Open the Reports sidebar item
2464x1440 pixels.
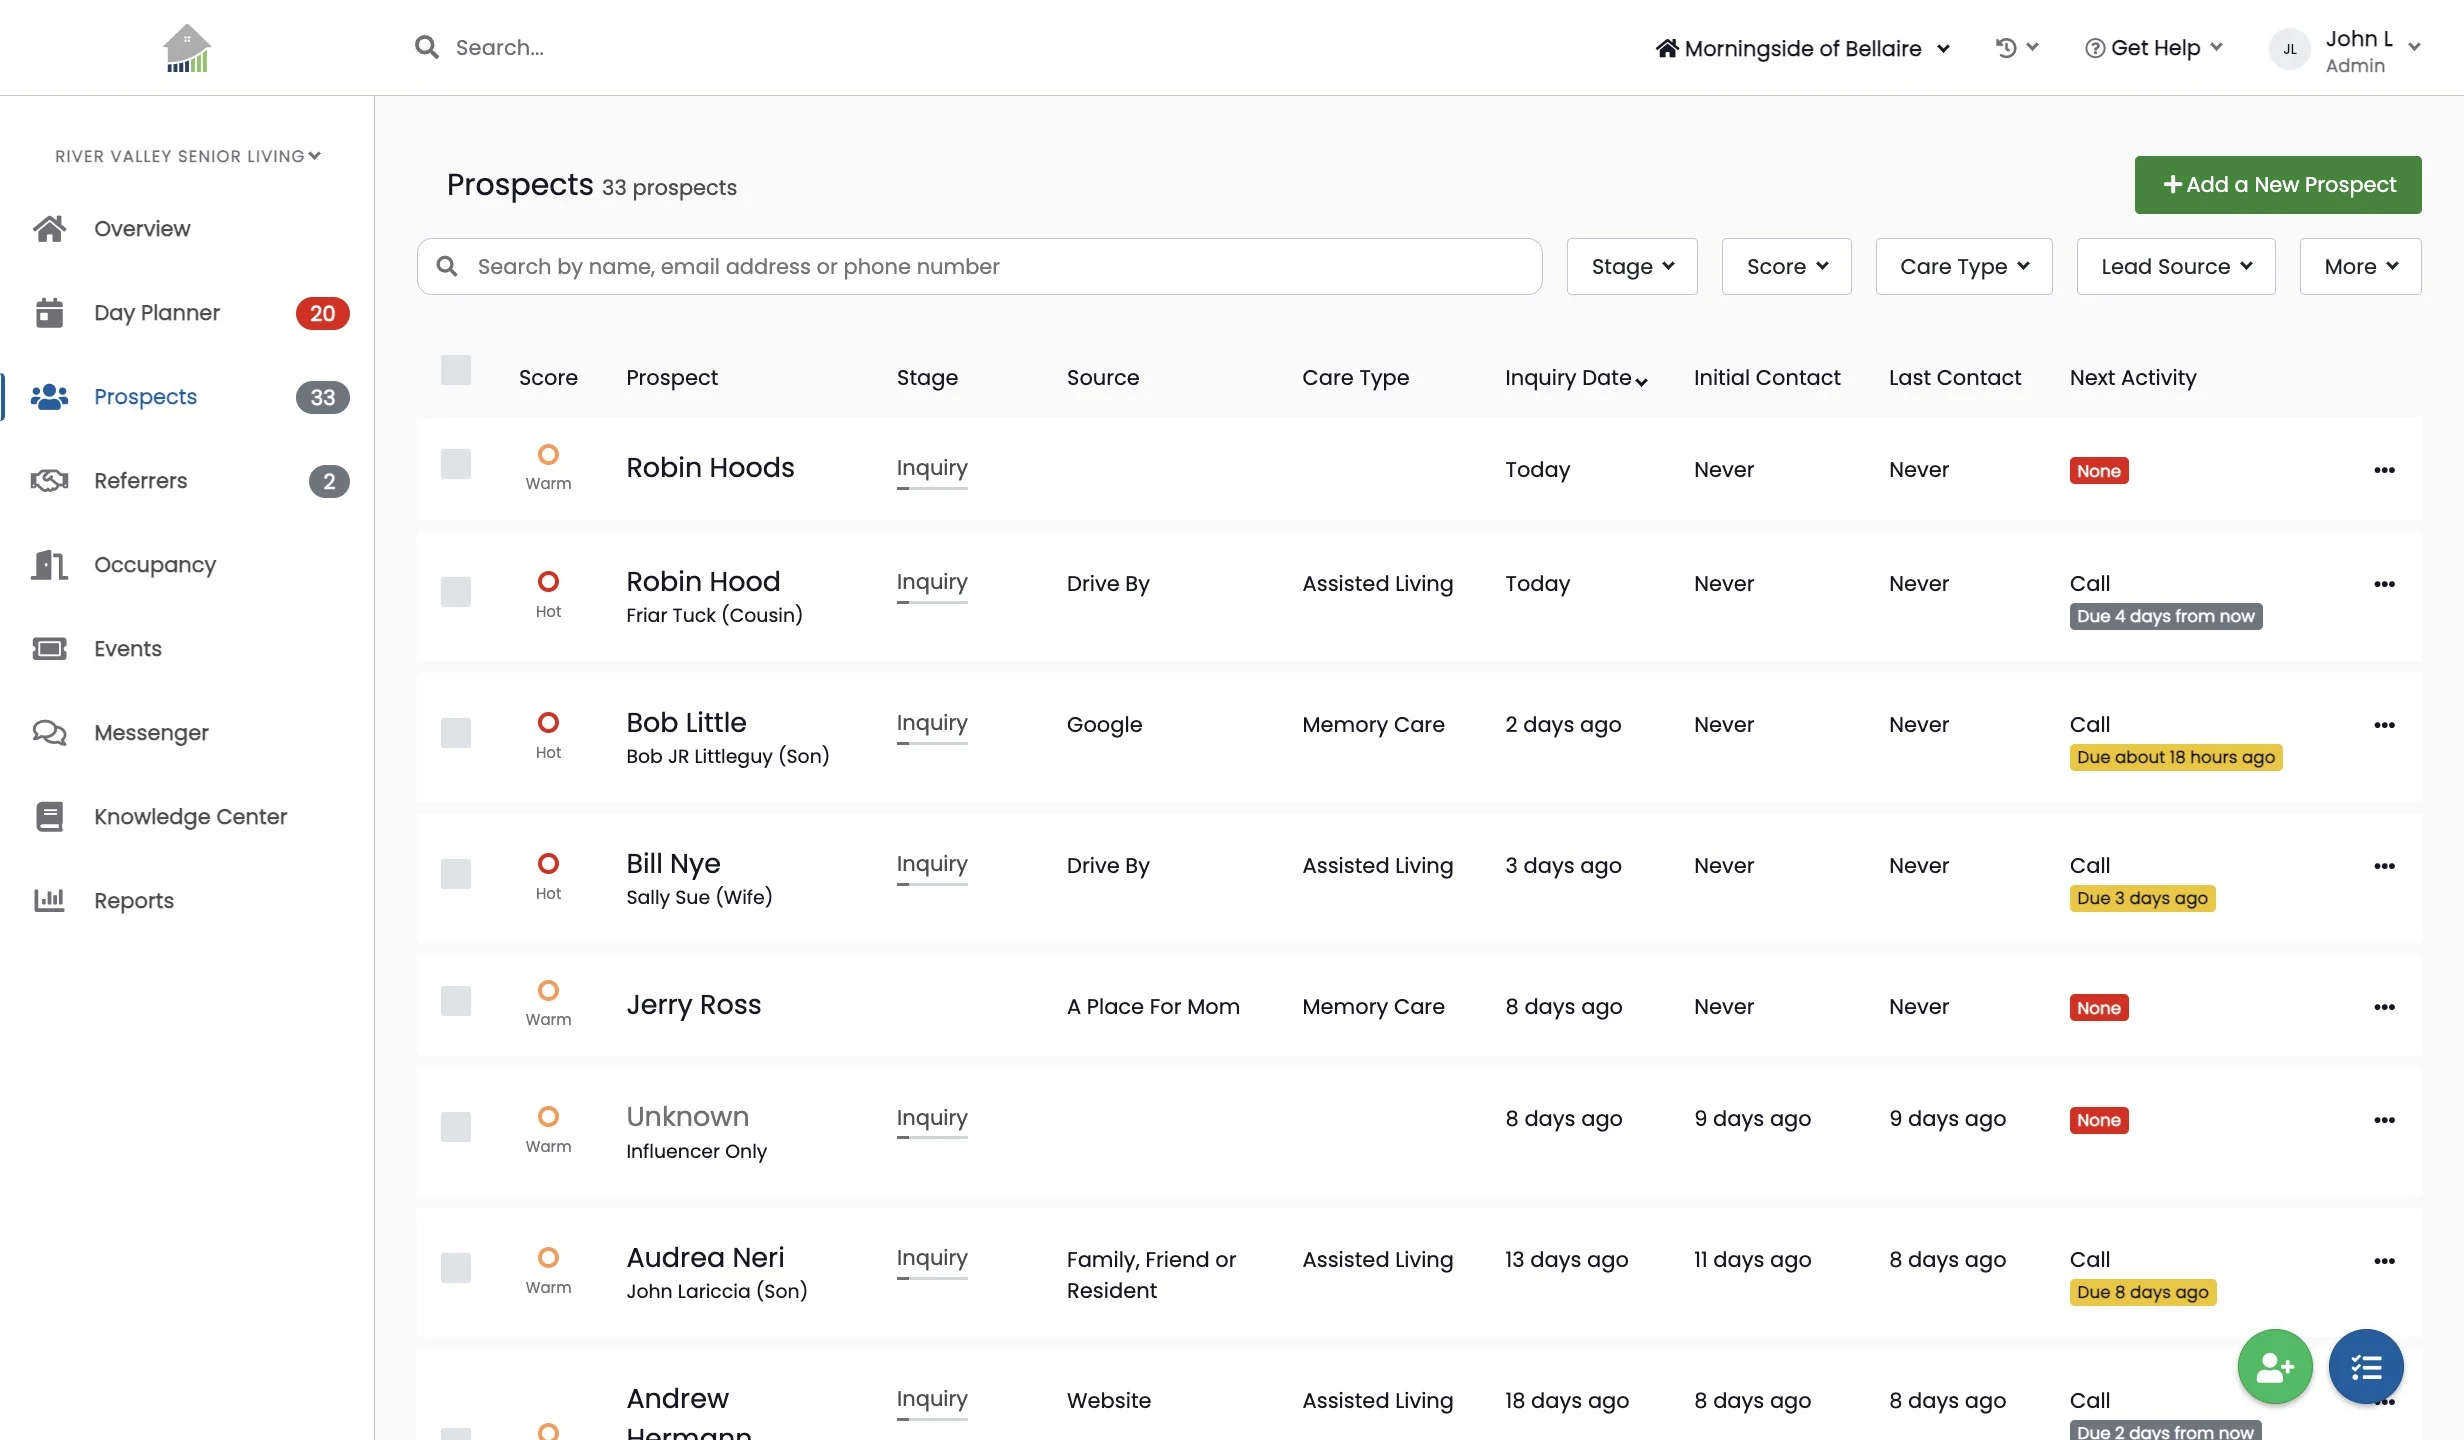[x=134, y=901]
